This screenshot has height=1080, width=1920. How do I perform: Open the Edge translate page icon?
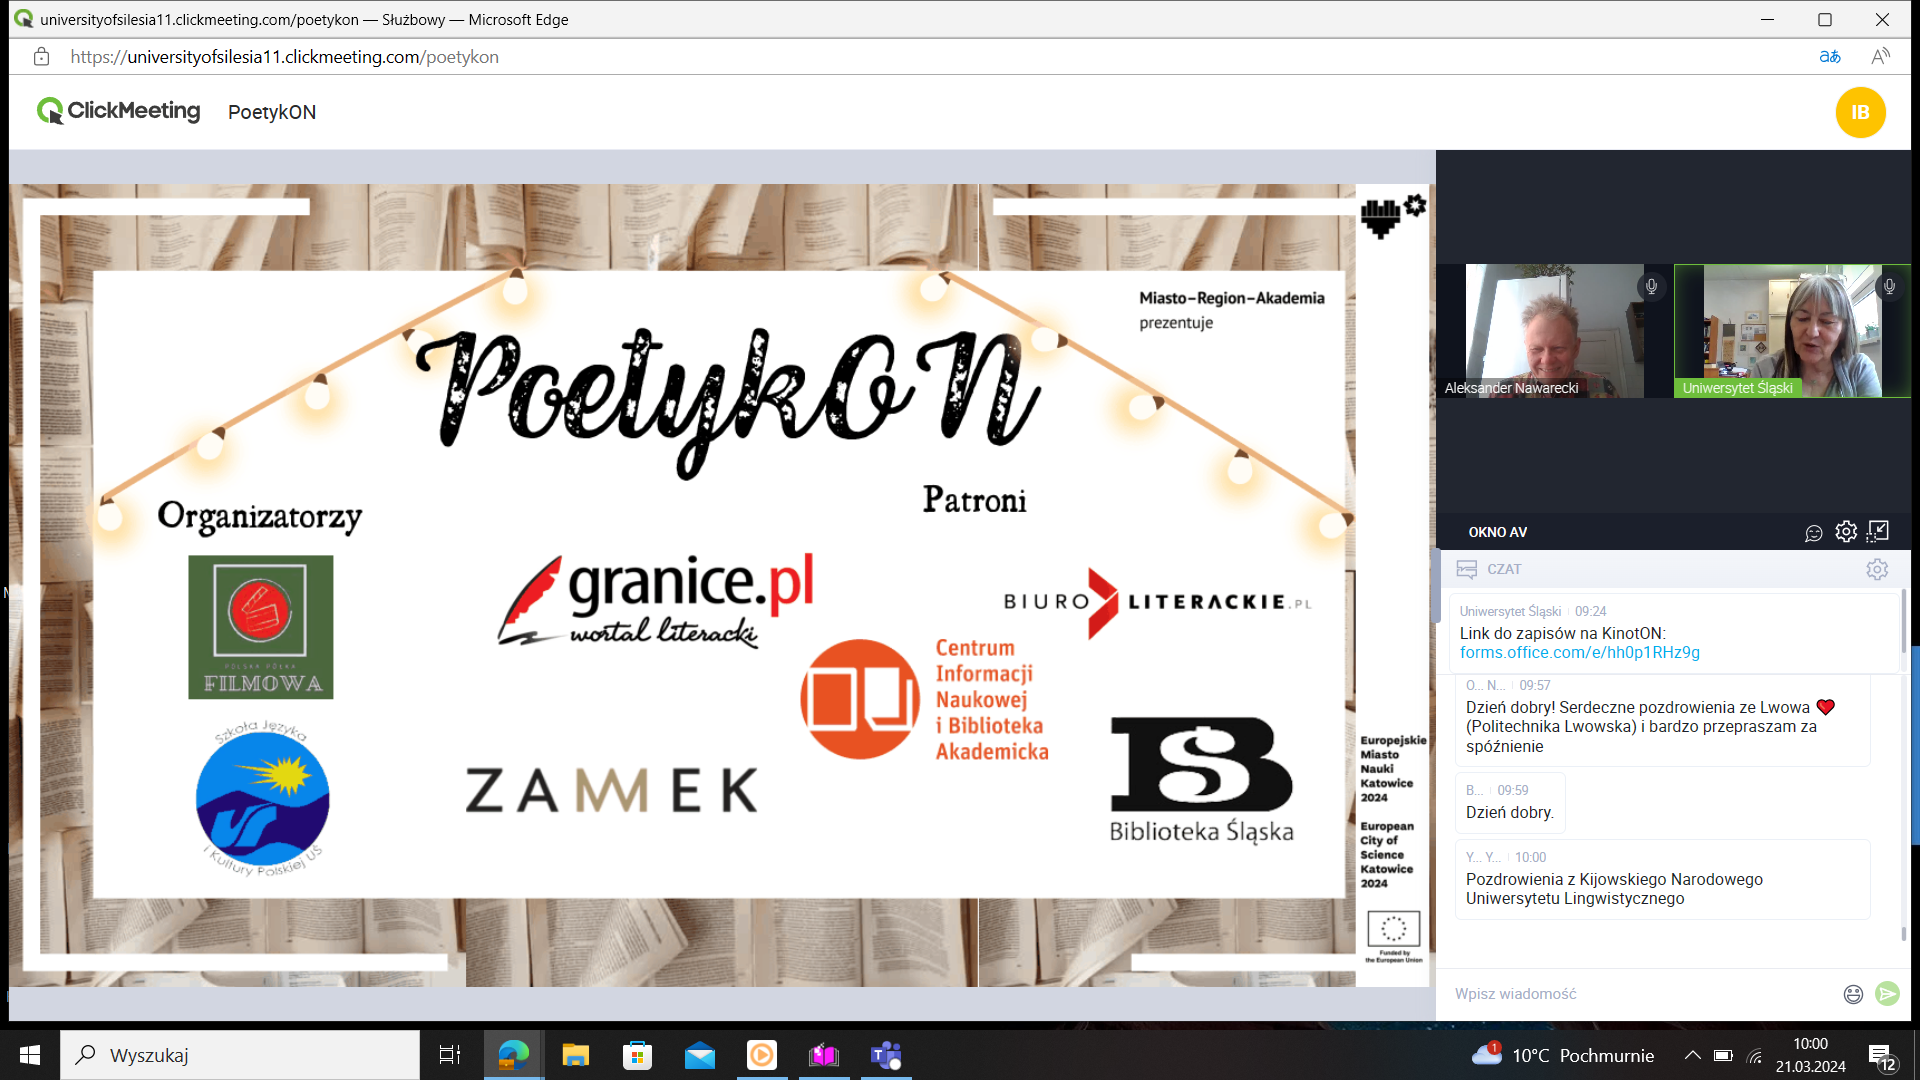(x=1830, y=57)
